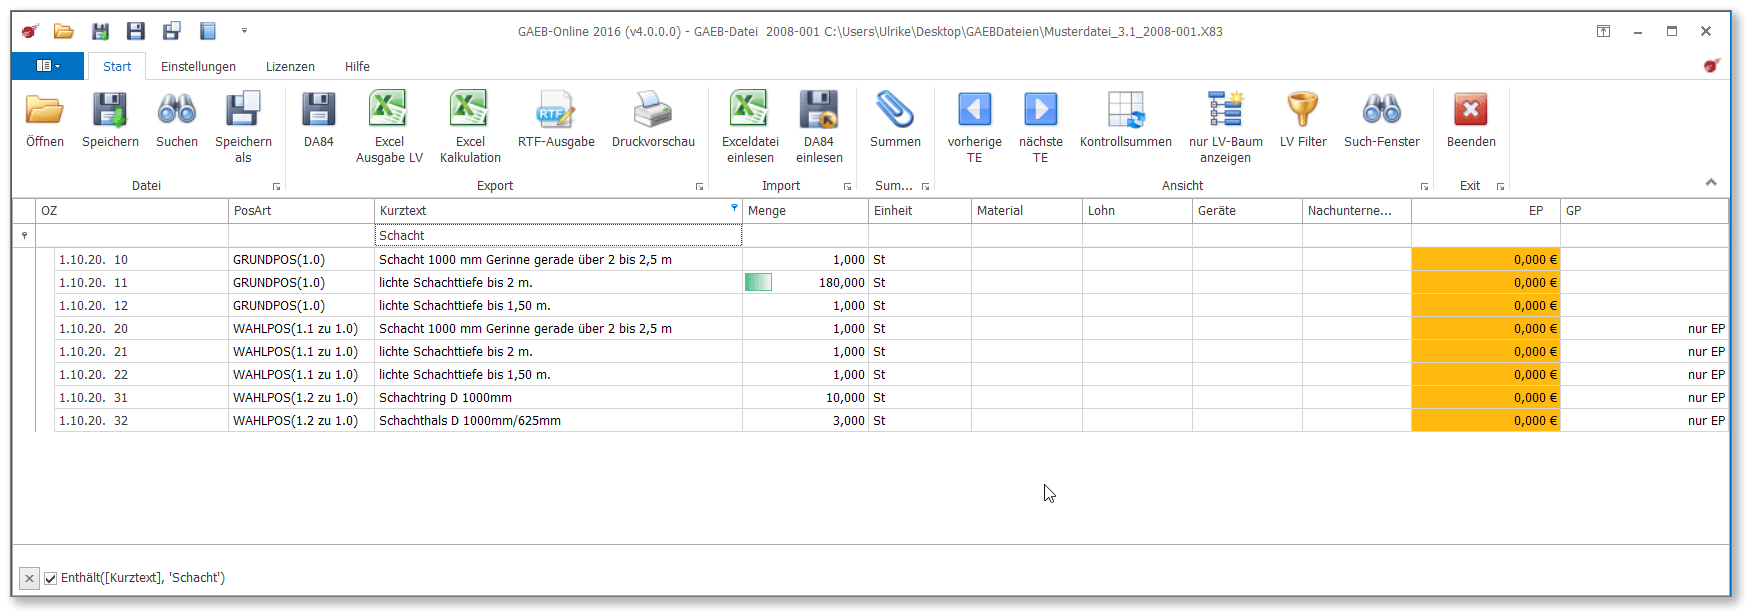Image resolution: width=1747 pixels, height=612 pixels.
Task: Uncheck the Kurztext 'Schacht' filter checkbox
Action: [51, 578]
